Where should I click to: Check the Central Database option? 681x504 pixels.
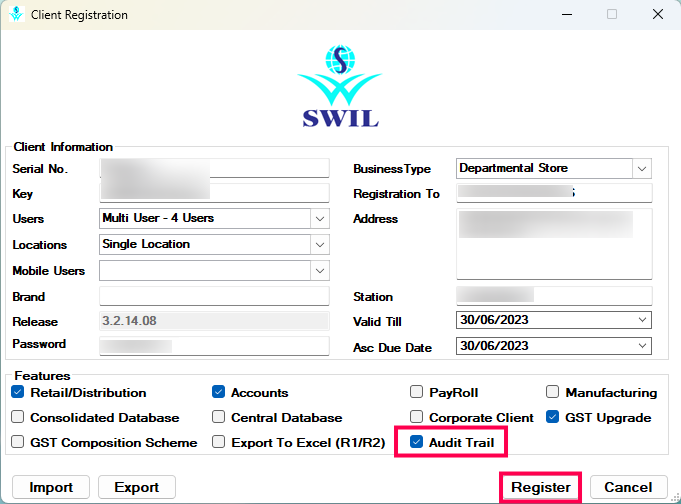[218, 417]
